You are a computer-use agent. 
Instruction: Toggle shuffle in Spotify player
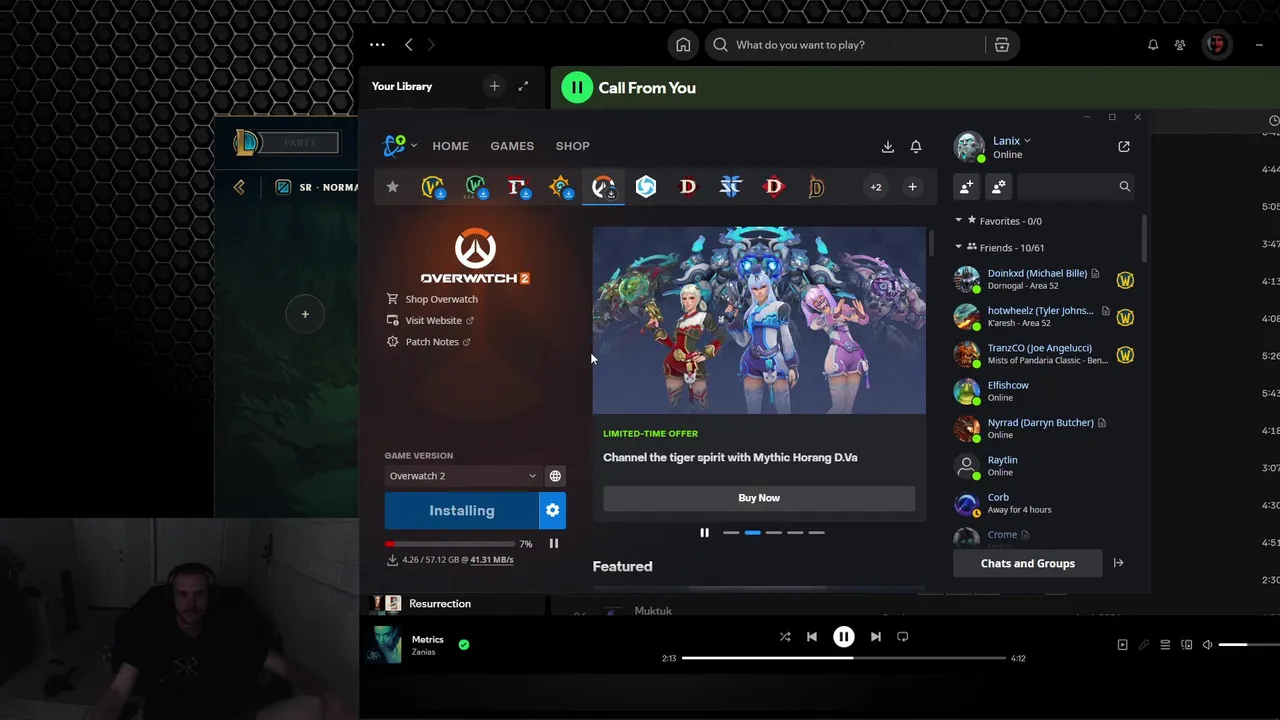coord(785,637)
